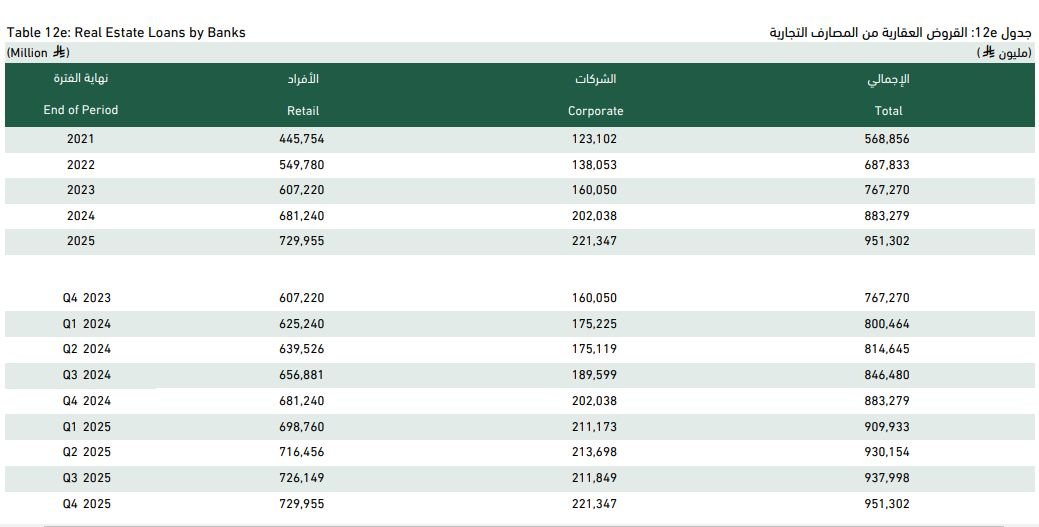Click the Arabic table title at top right
This screenshot has height=527, width=1039.
click(899, 32)
